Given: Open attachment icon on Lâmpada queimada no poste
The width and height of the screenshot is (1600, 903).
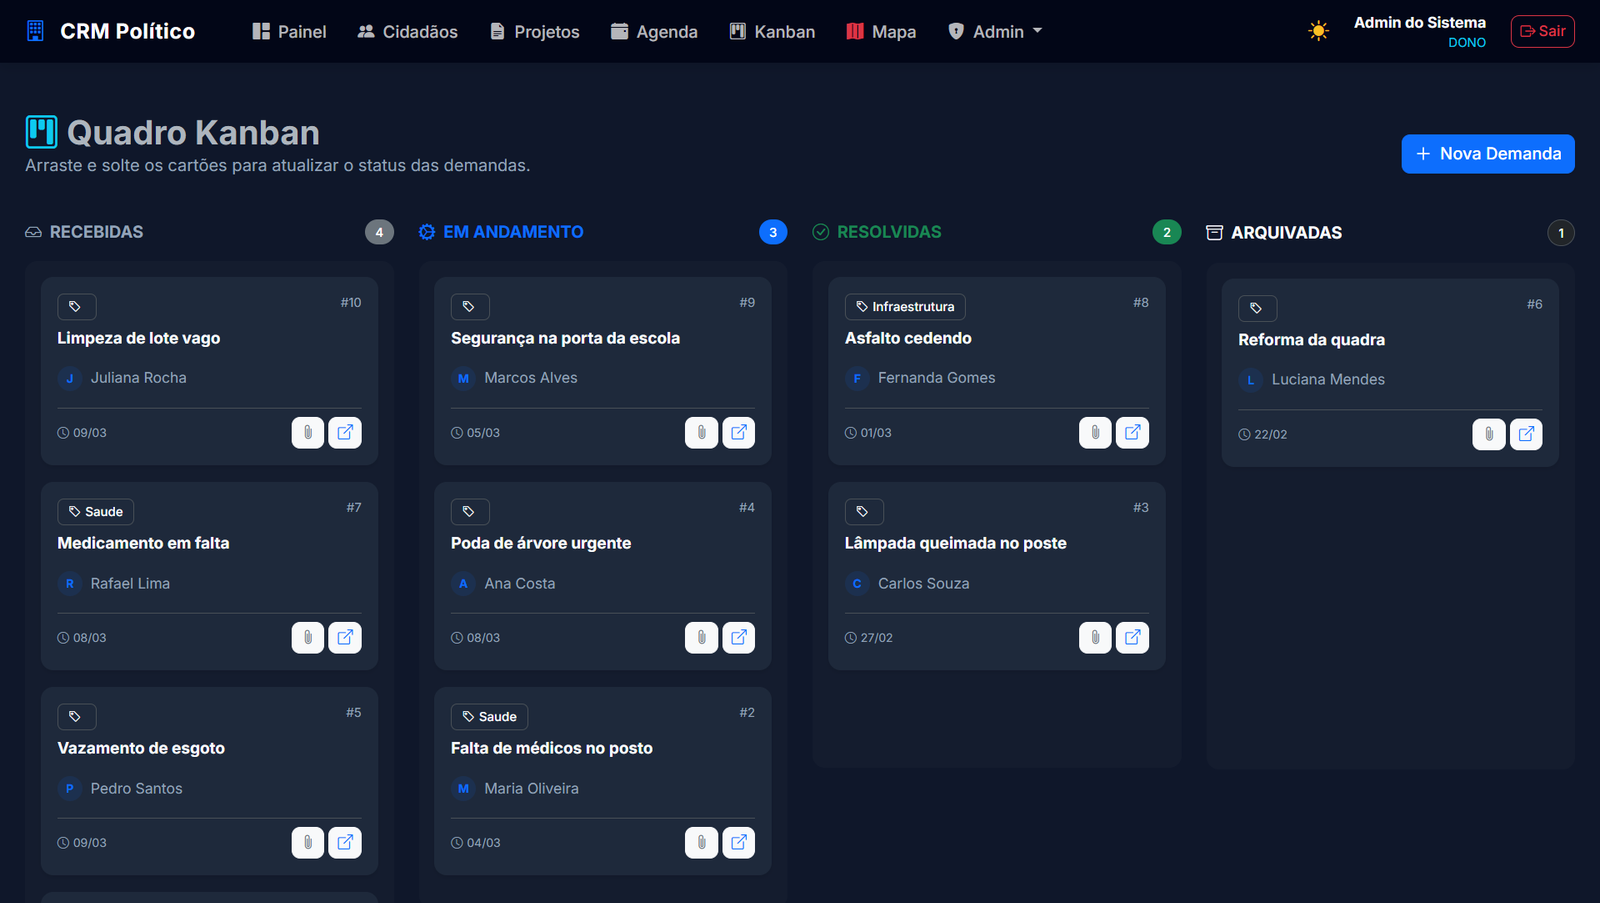Looking at the screenshot, I should coord(1095,637).
